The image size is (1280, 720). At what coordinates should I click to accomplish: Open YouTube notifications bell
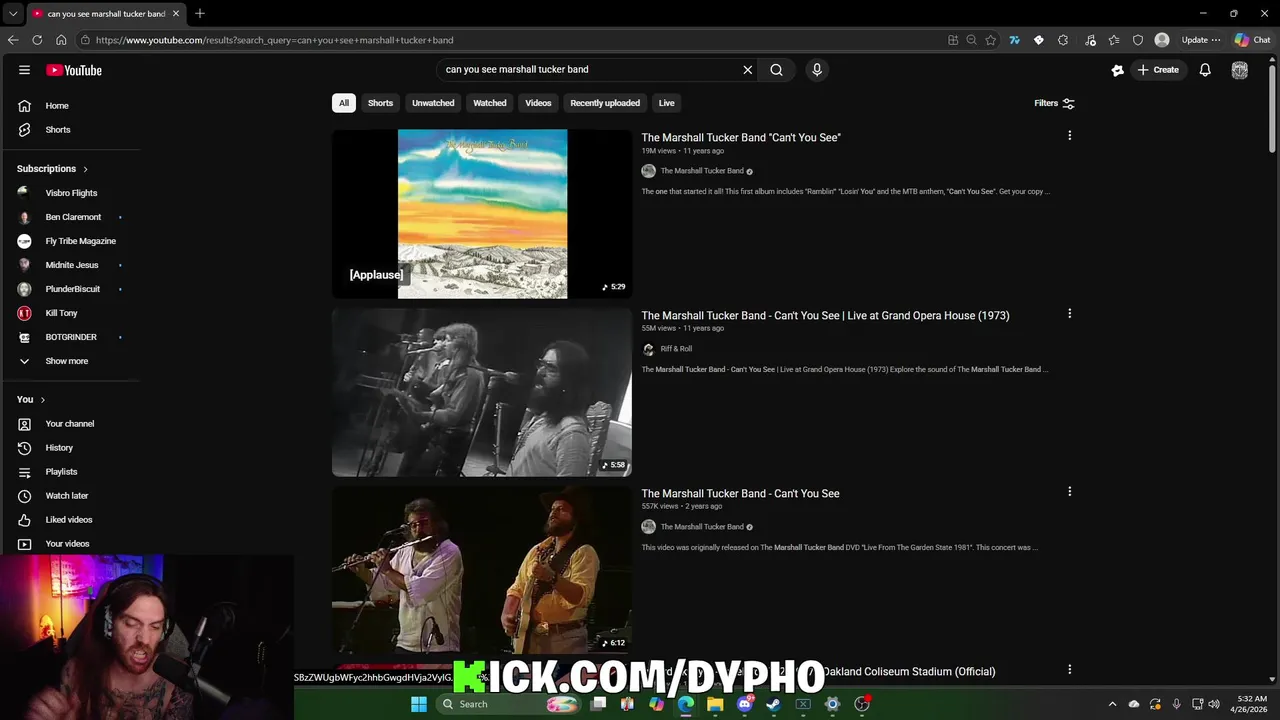point(1205,70)
